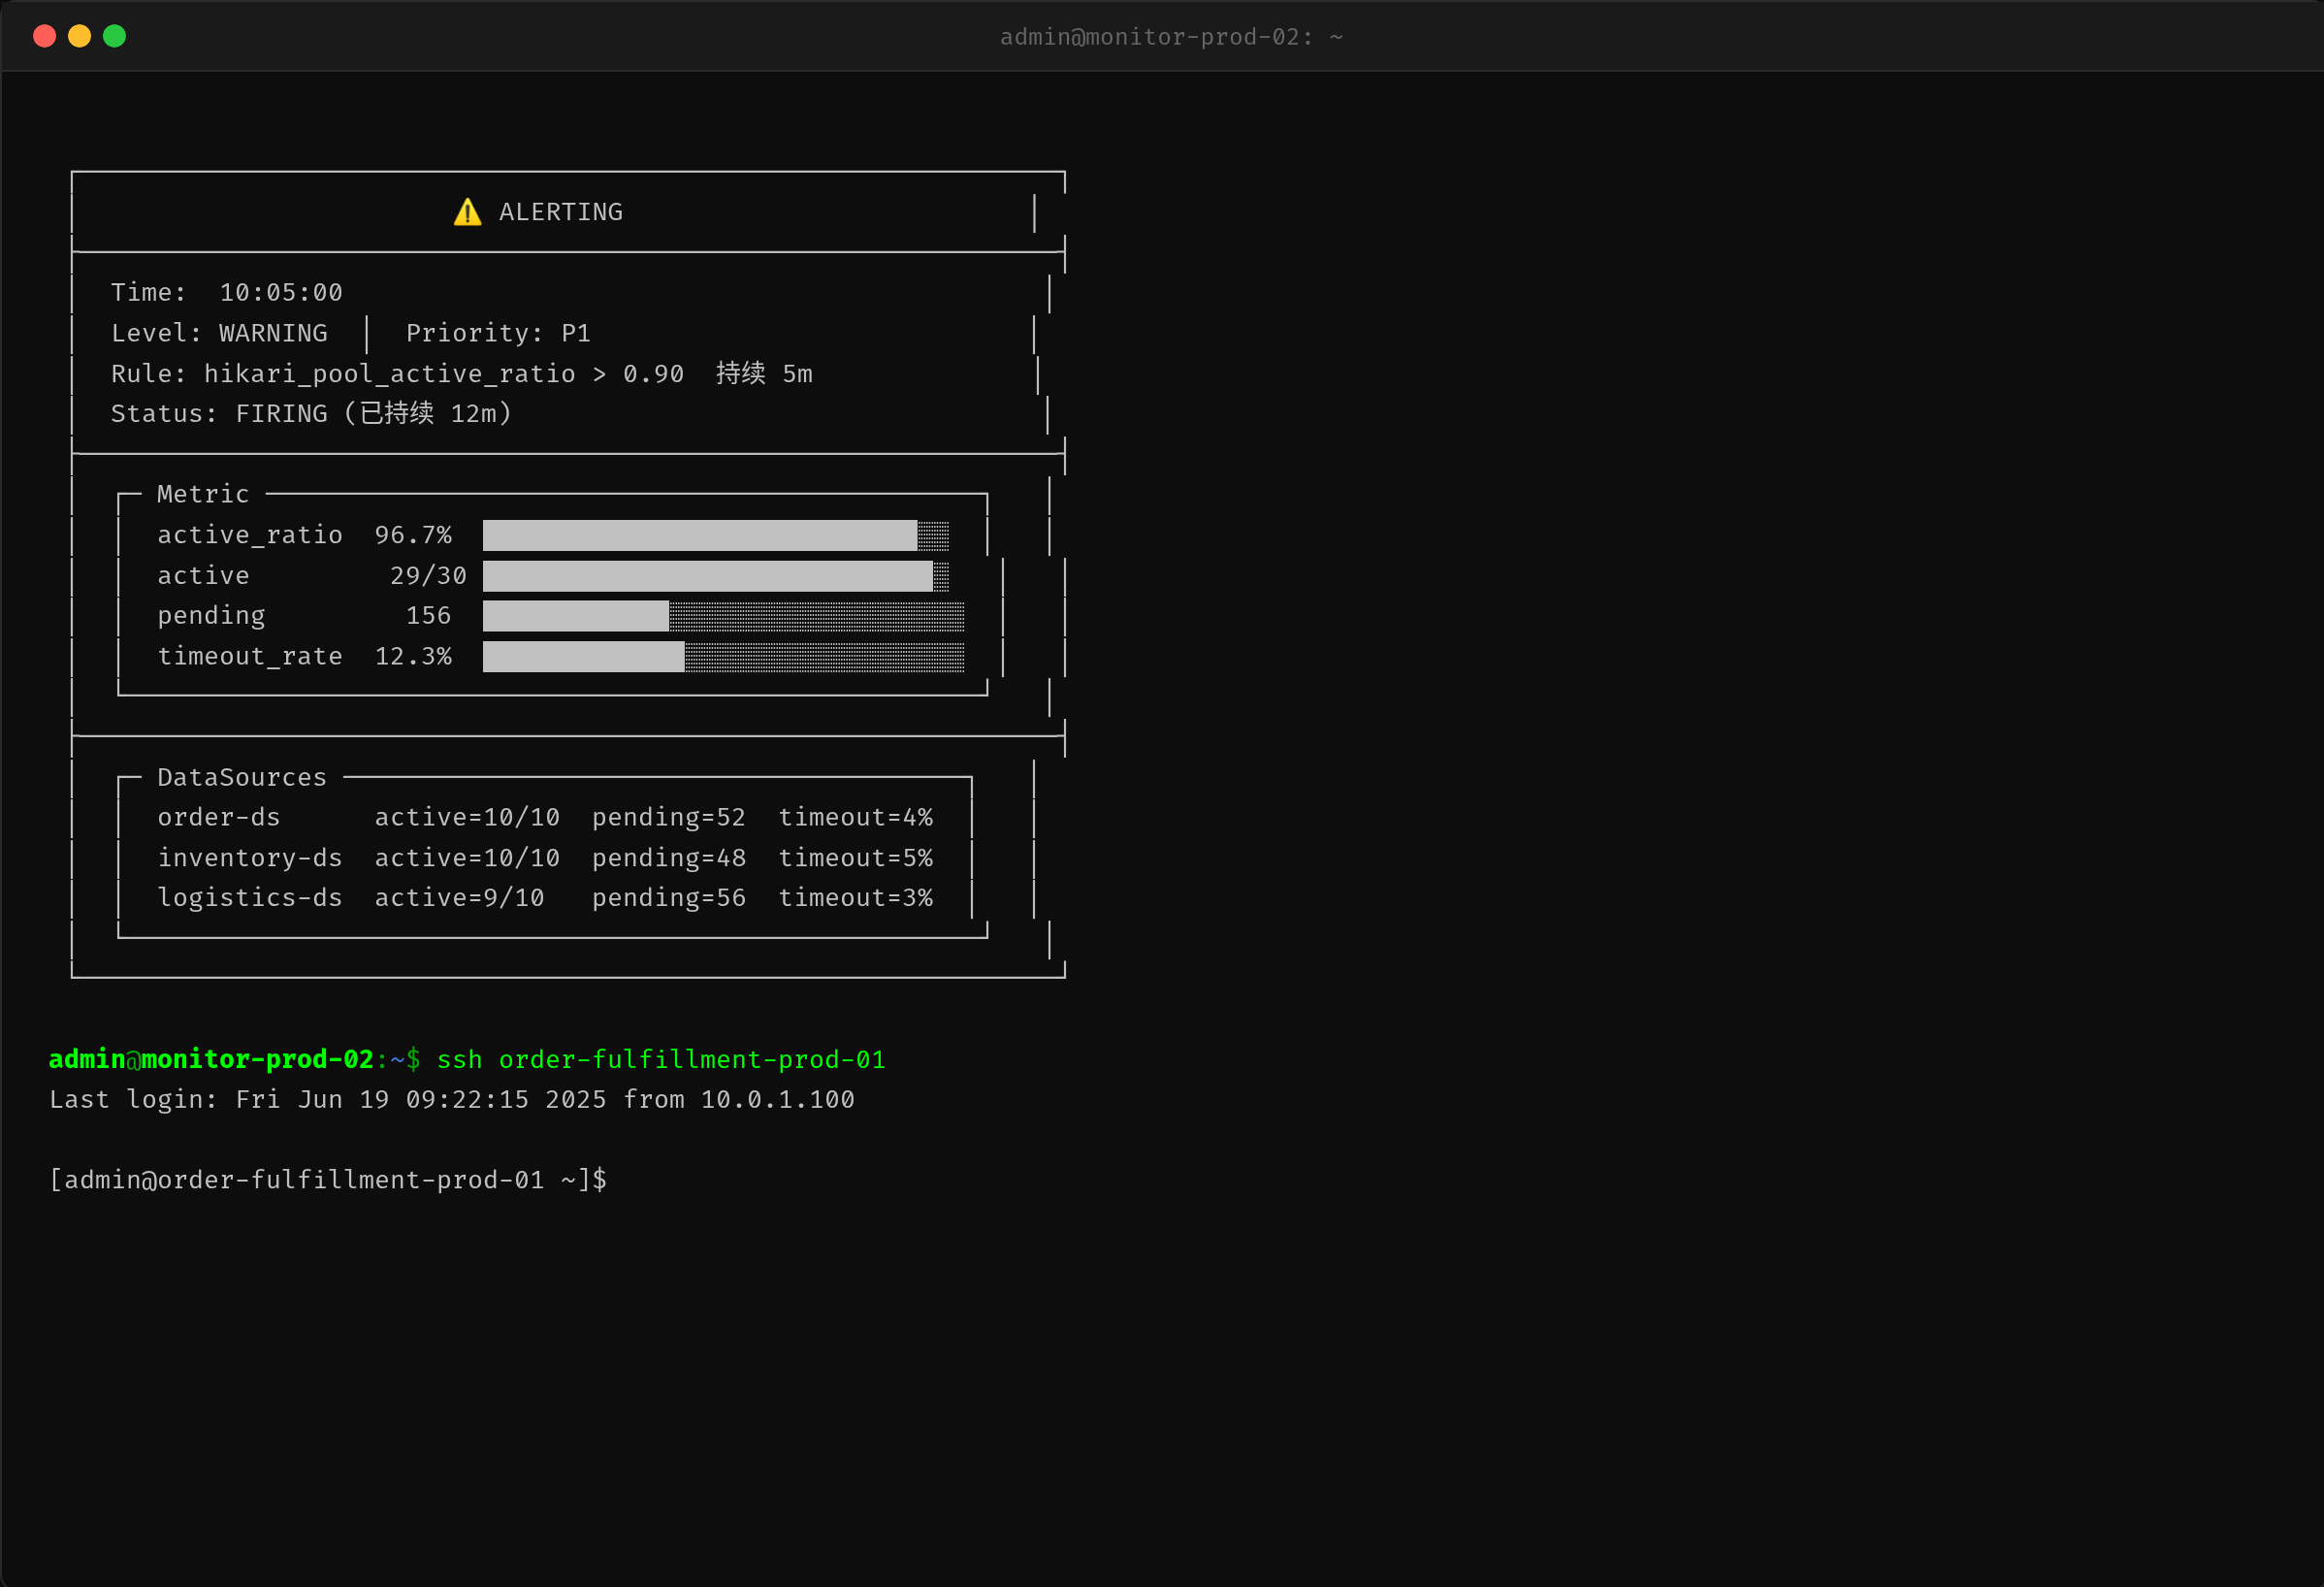Click the inventory-ds datasource name
The width and height of the screenshot is (2324, 1587).
(x=250, y=858)
